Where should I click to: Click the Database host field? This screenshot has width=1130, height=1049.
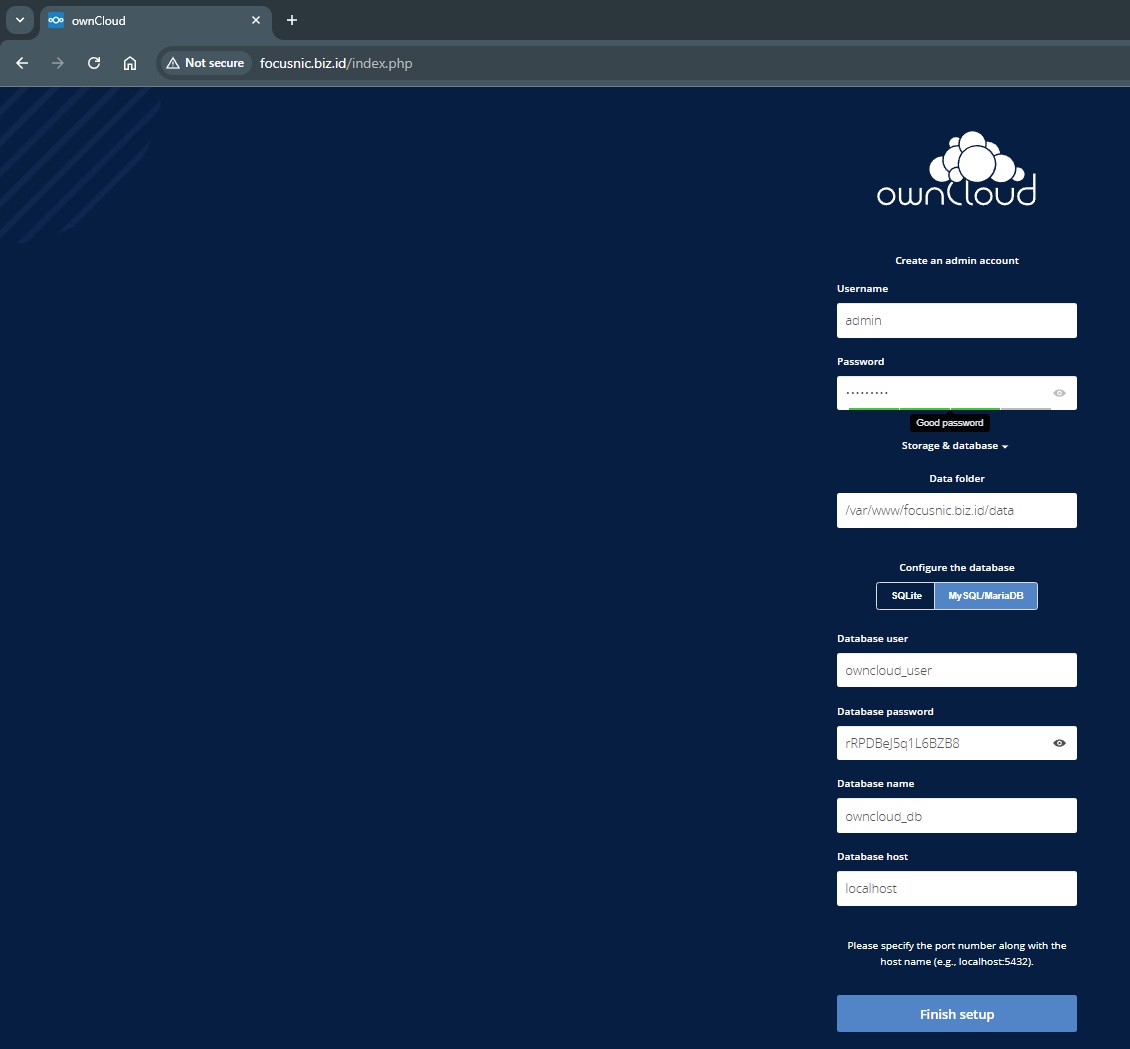956,888
